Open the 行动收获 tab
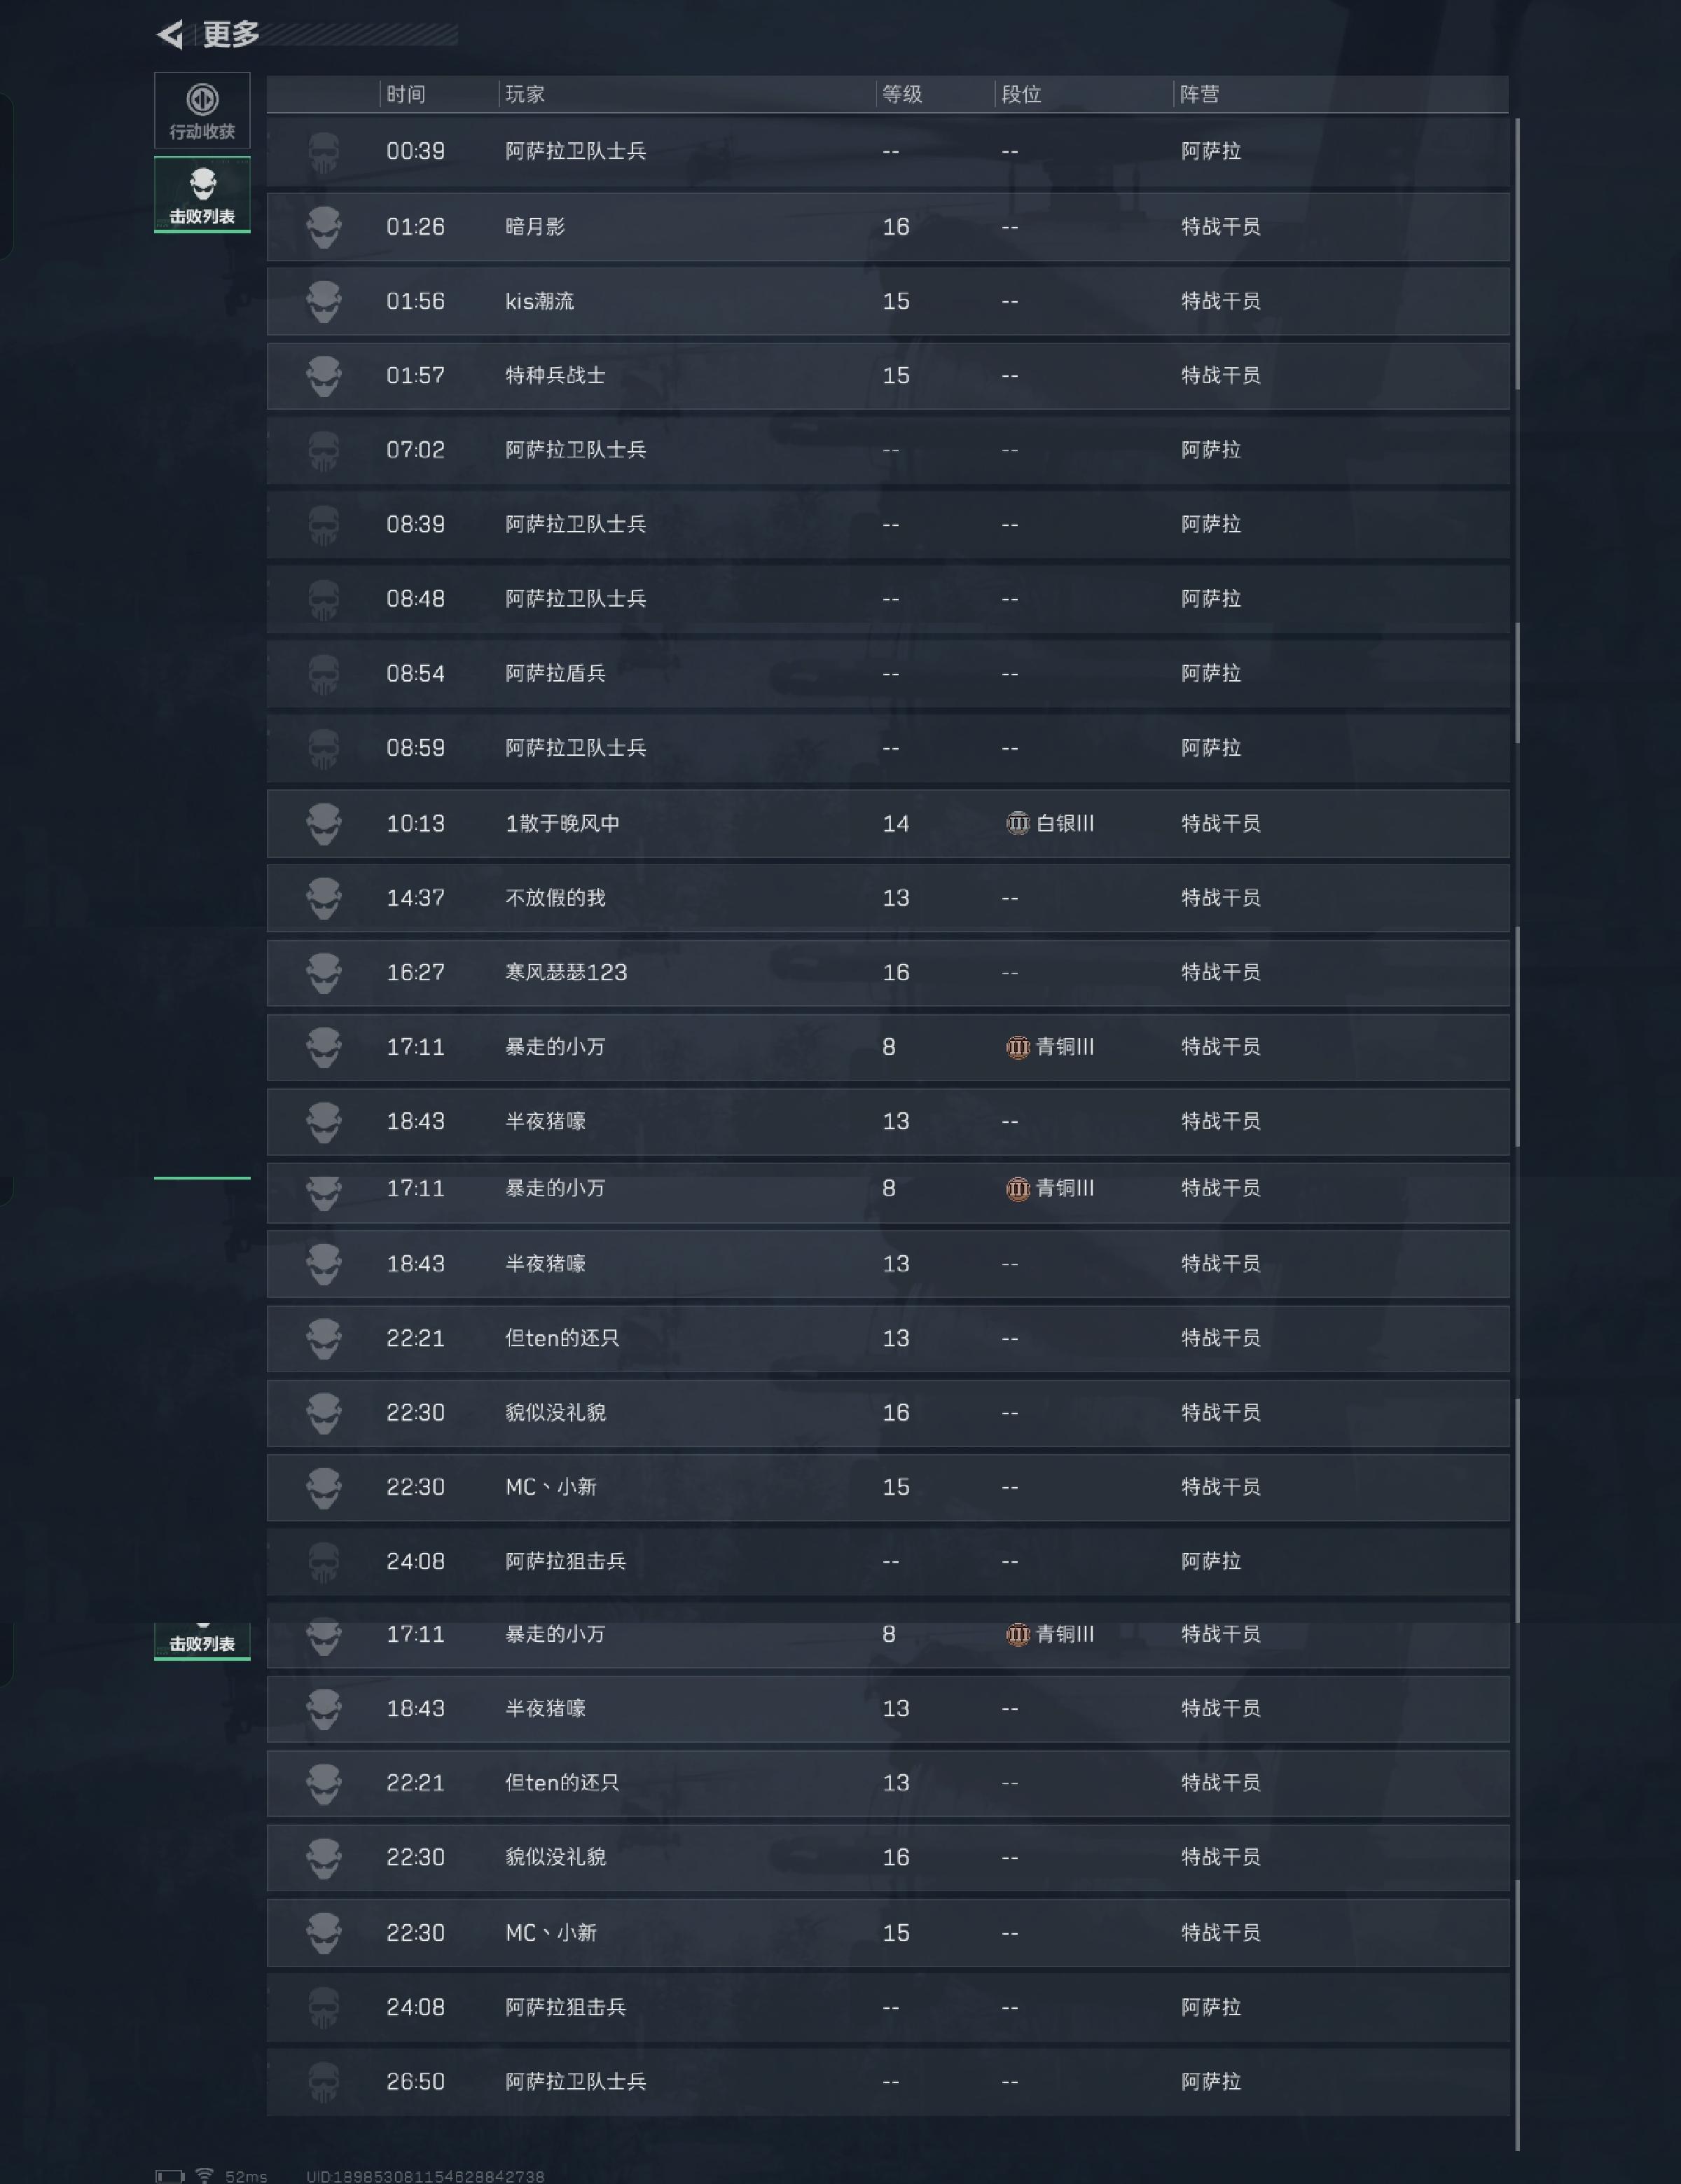Image resolution: width=1681 pixels, height=2184 pixels. 202,110
